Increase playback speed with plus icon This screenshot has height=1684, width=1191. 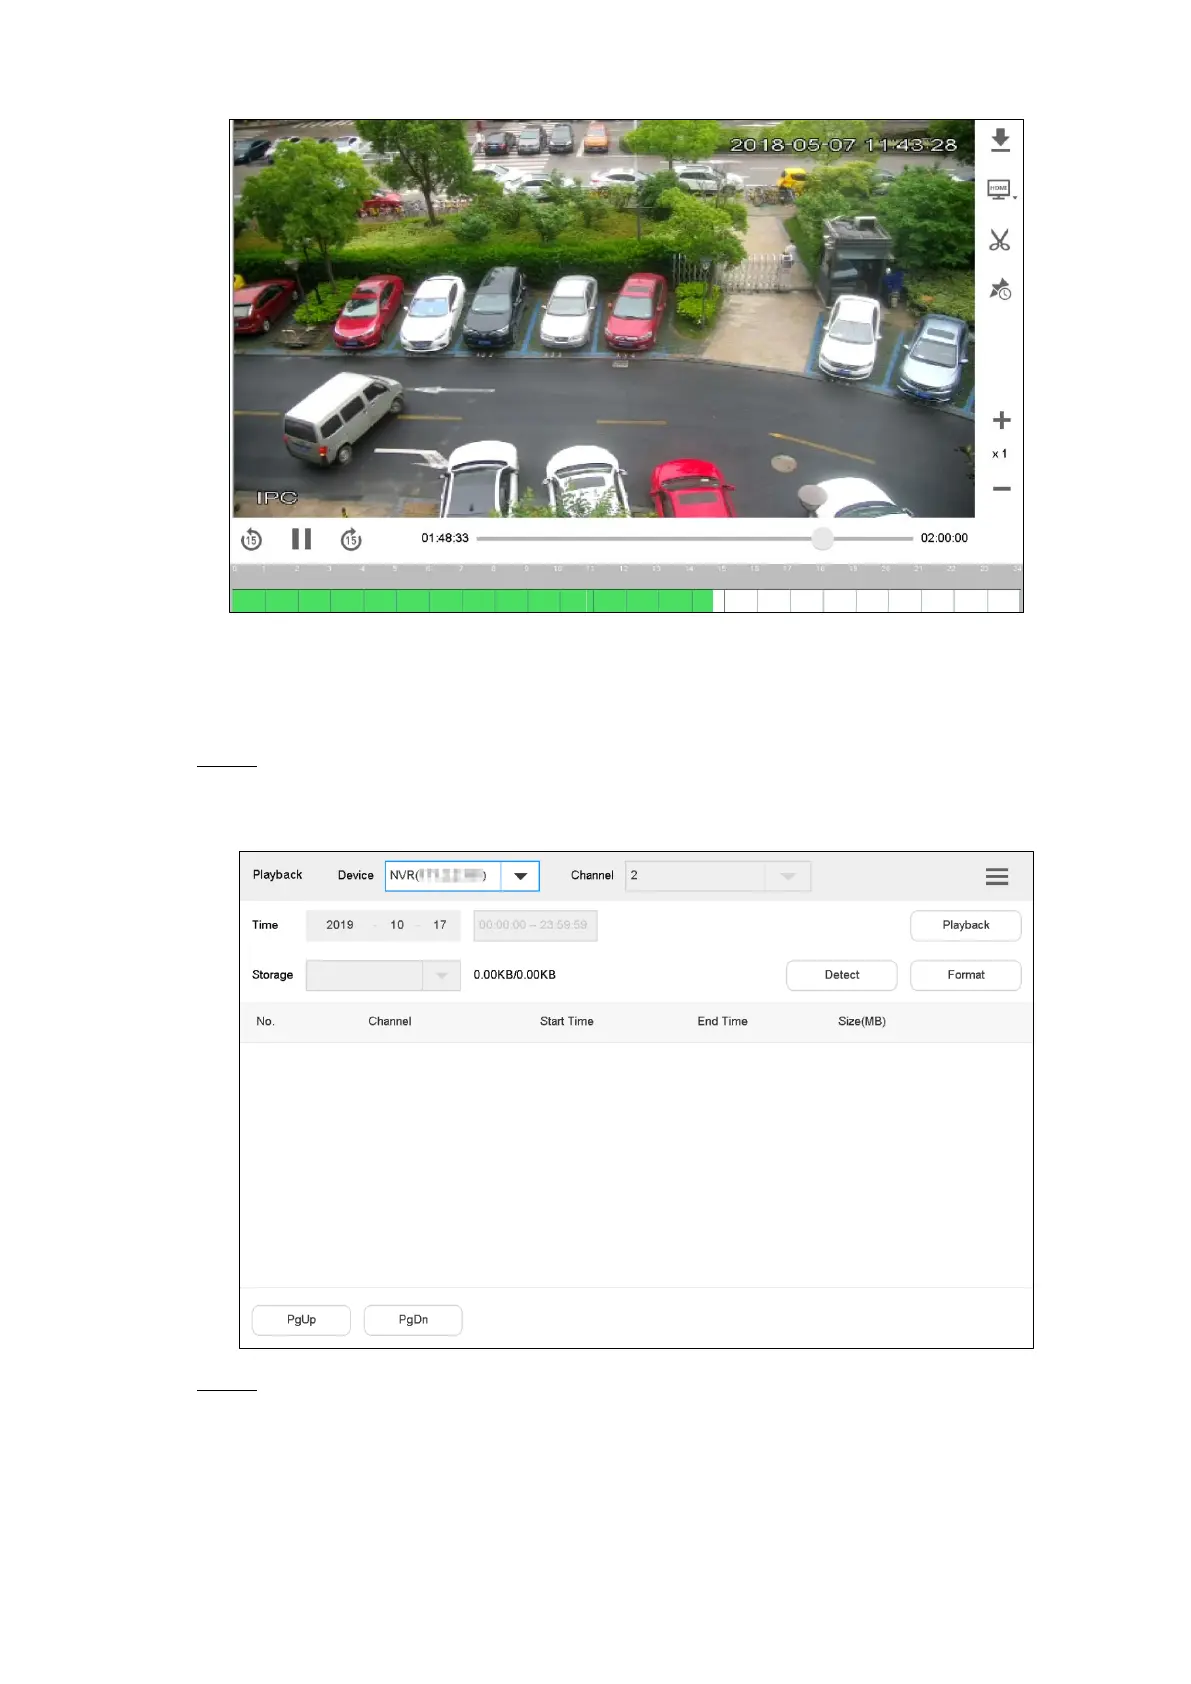[x=1001, y=420]
